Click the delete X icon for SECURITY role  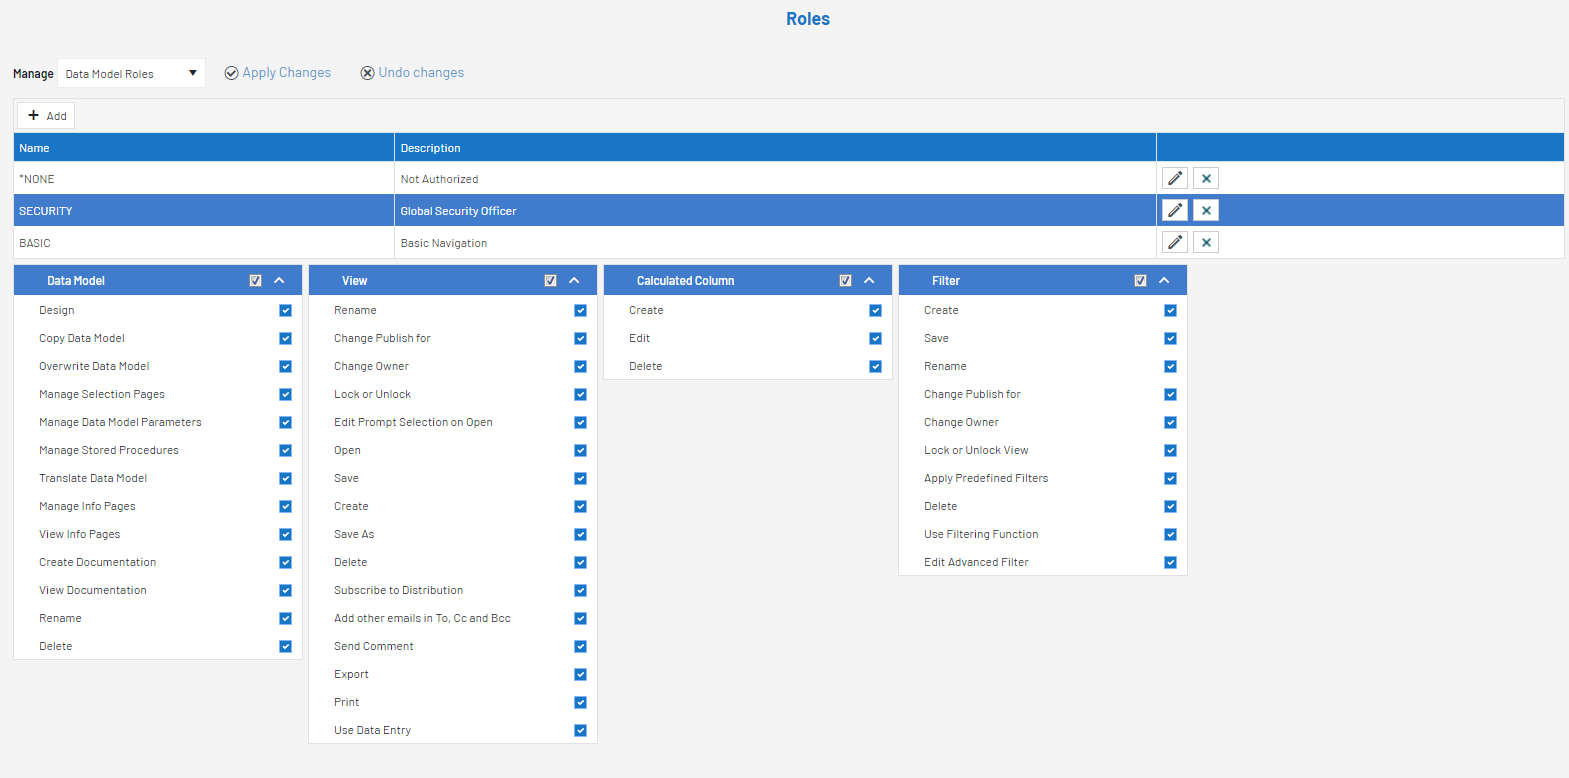pos(1206,210)
